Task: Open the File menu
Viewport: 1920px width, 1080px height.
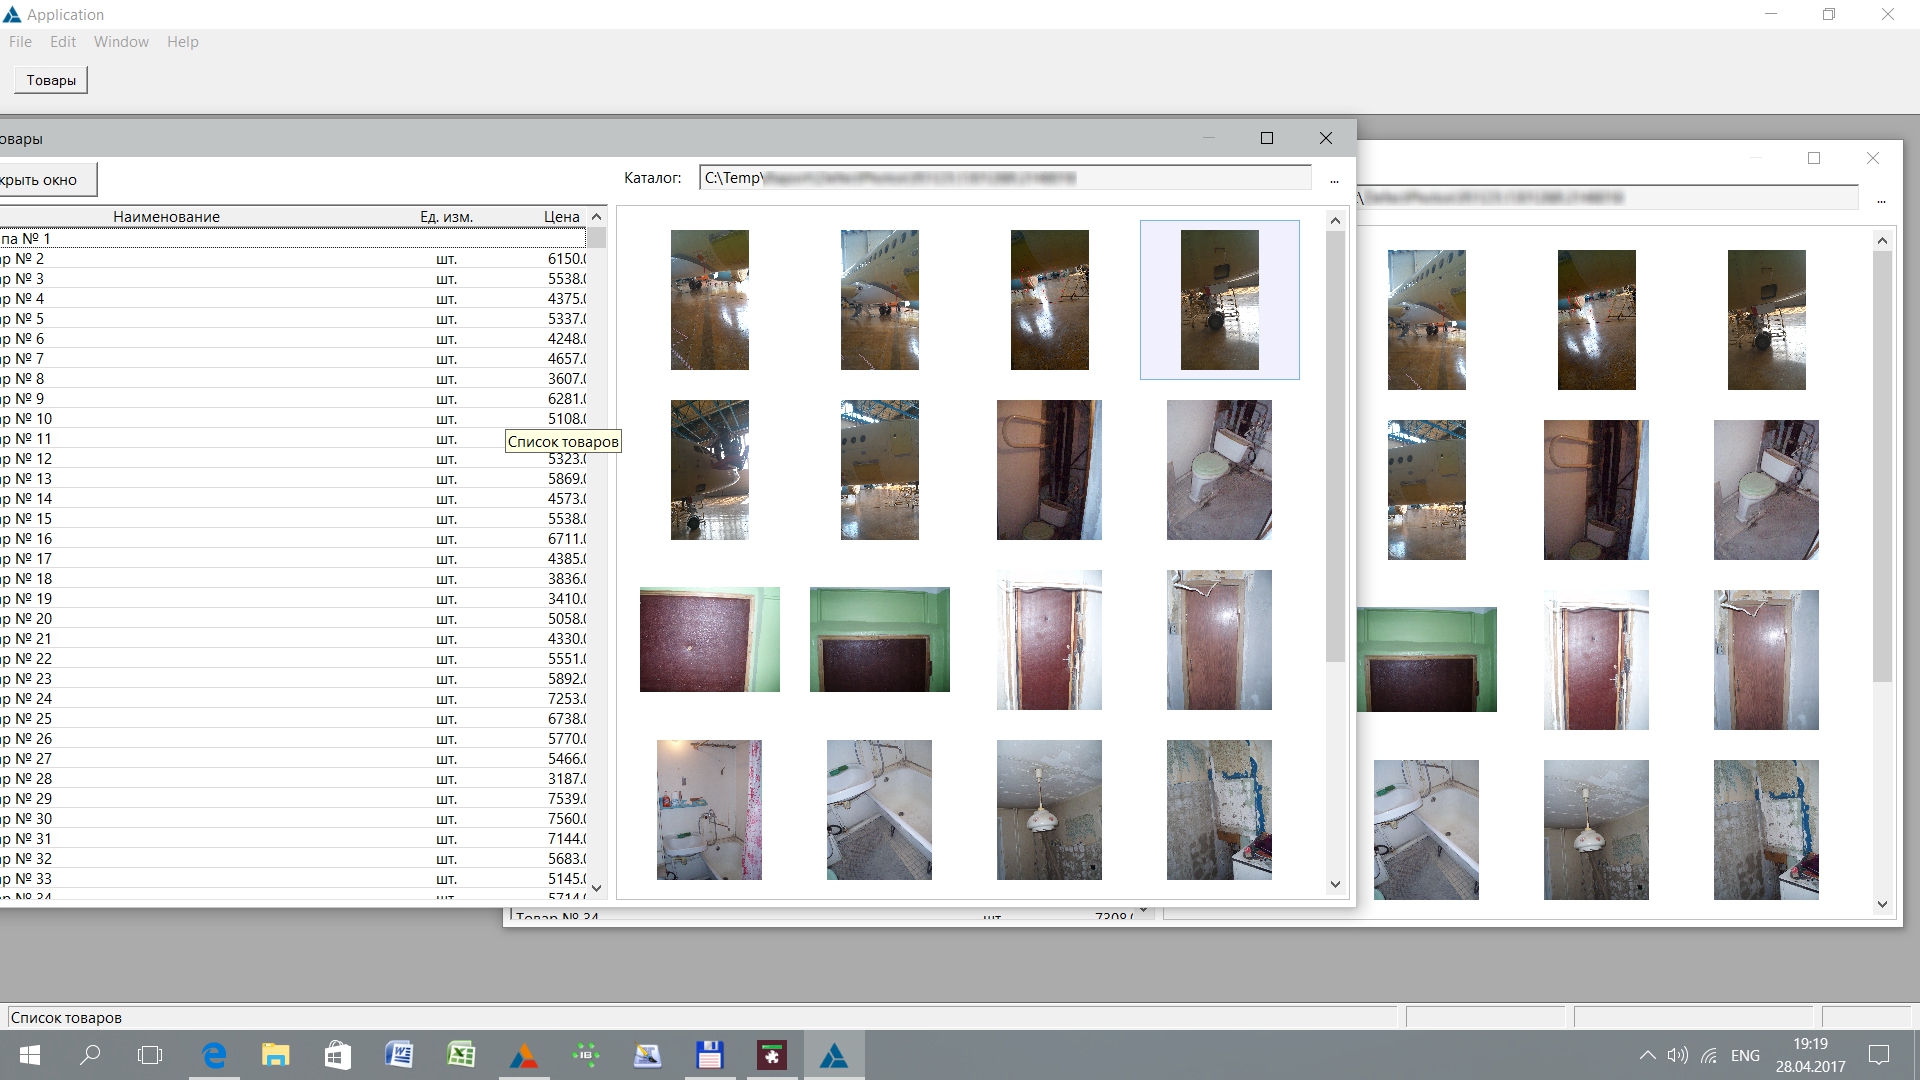Action: point(20,42)
